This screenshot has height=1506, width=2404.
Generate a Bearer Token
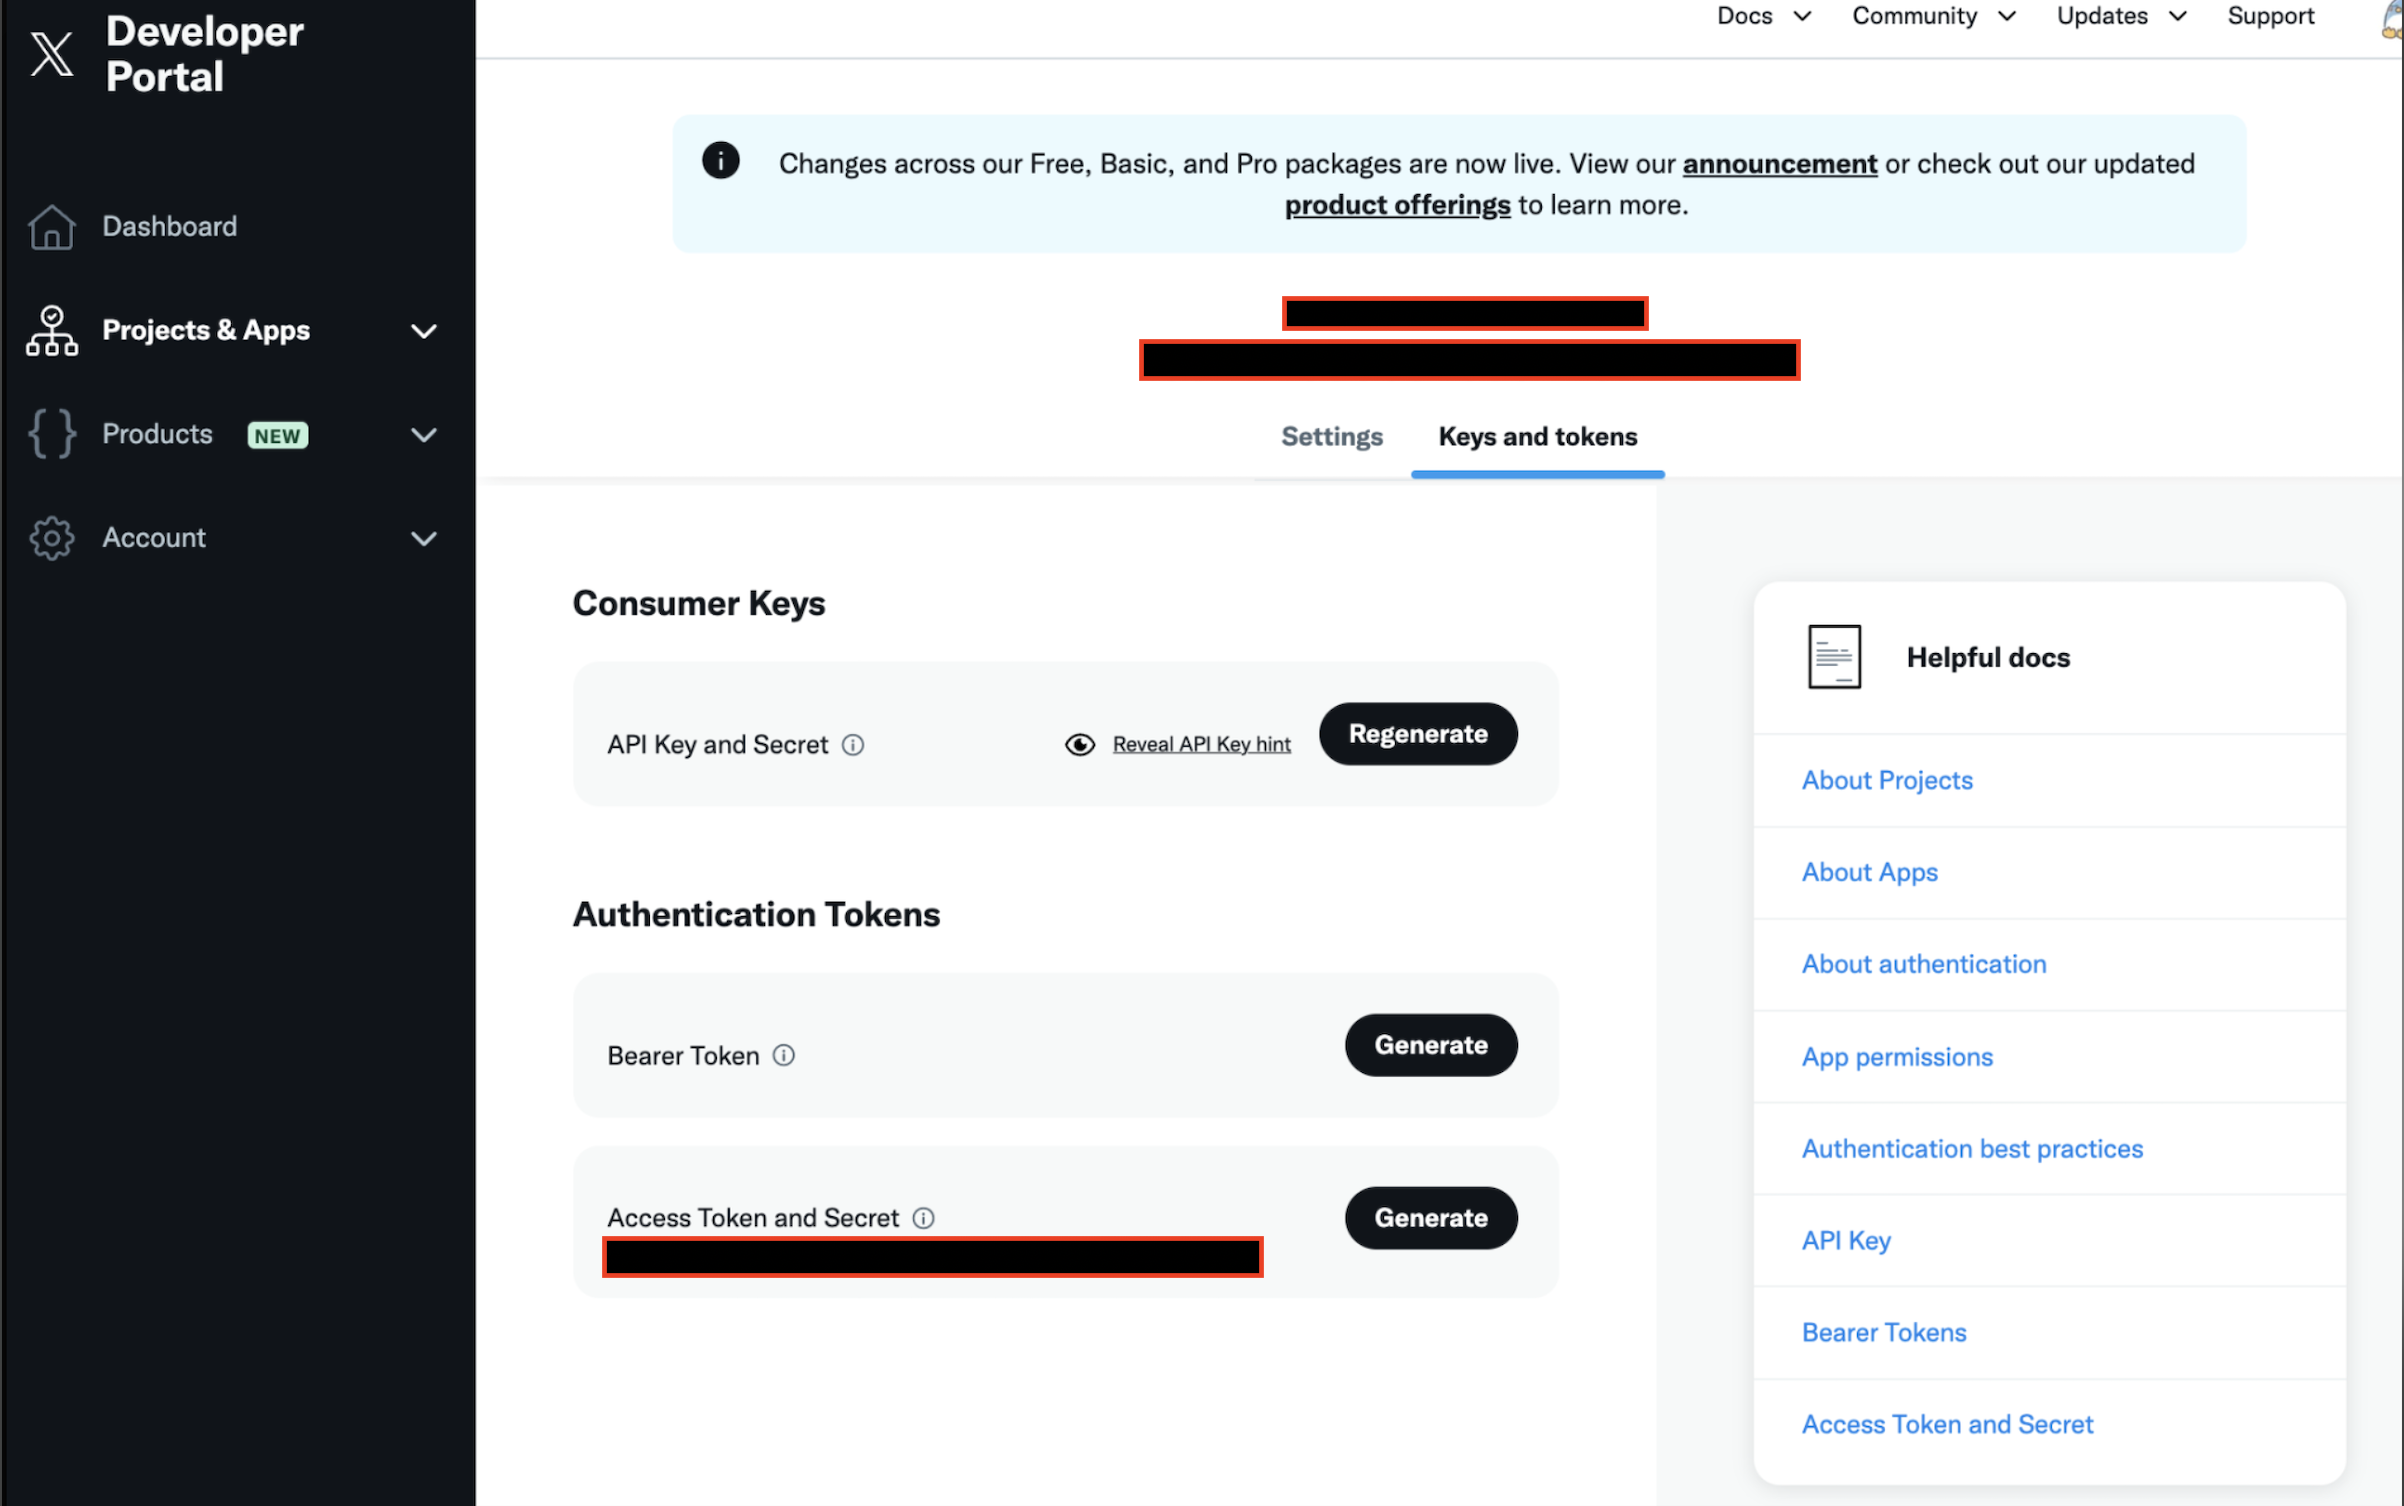1430,1045
